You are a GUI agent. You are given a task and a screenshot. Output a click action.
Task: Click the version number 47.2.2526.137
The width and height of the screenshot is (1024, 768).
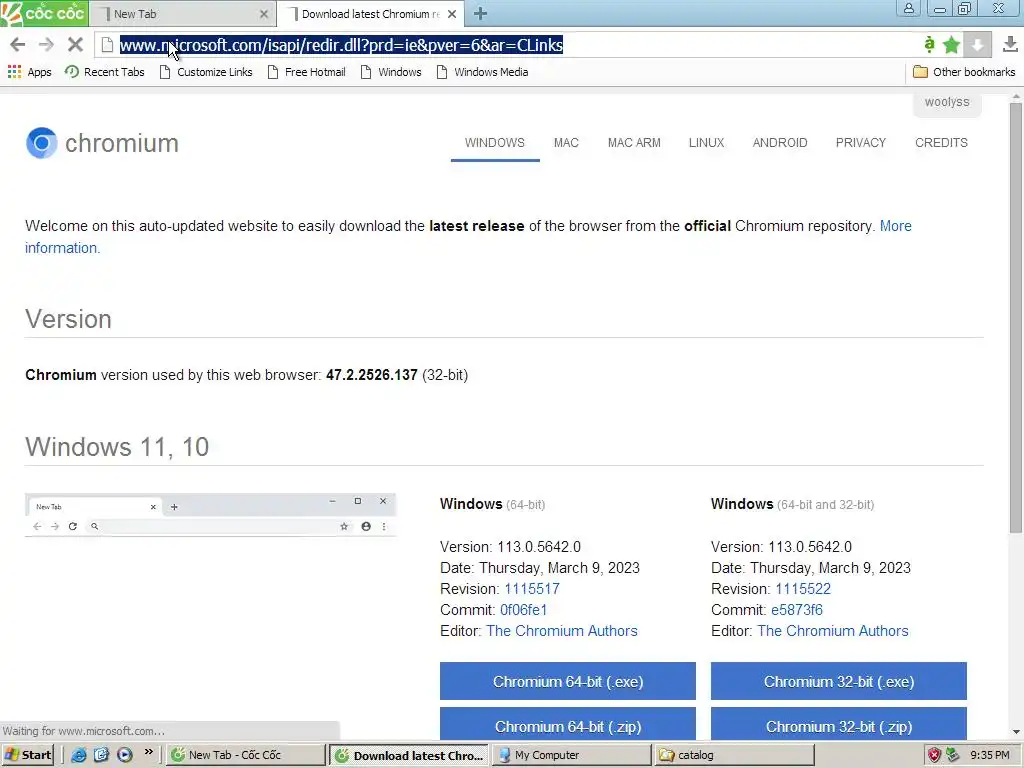(x=372, y=375)
